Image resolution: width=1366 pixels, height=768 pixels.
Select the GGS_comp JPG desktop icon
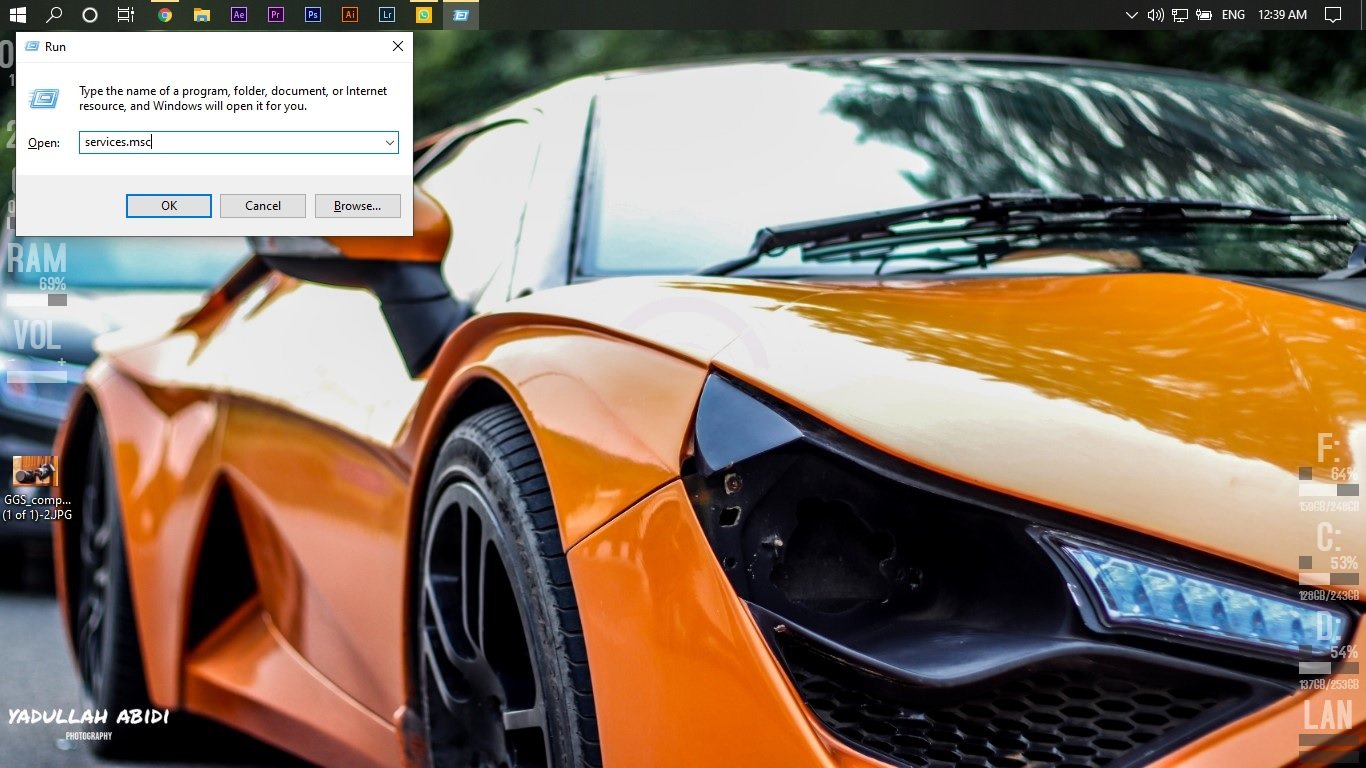(x=37, y=489)
